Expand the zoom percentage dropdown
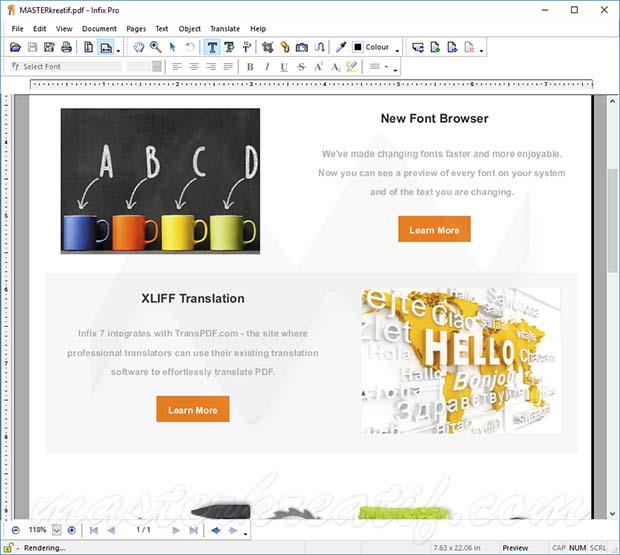620x555 pixels. tap(57, 530)
